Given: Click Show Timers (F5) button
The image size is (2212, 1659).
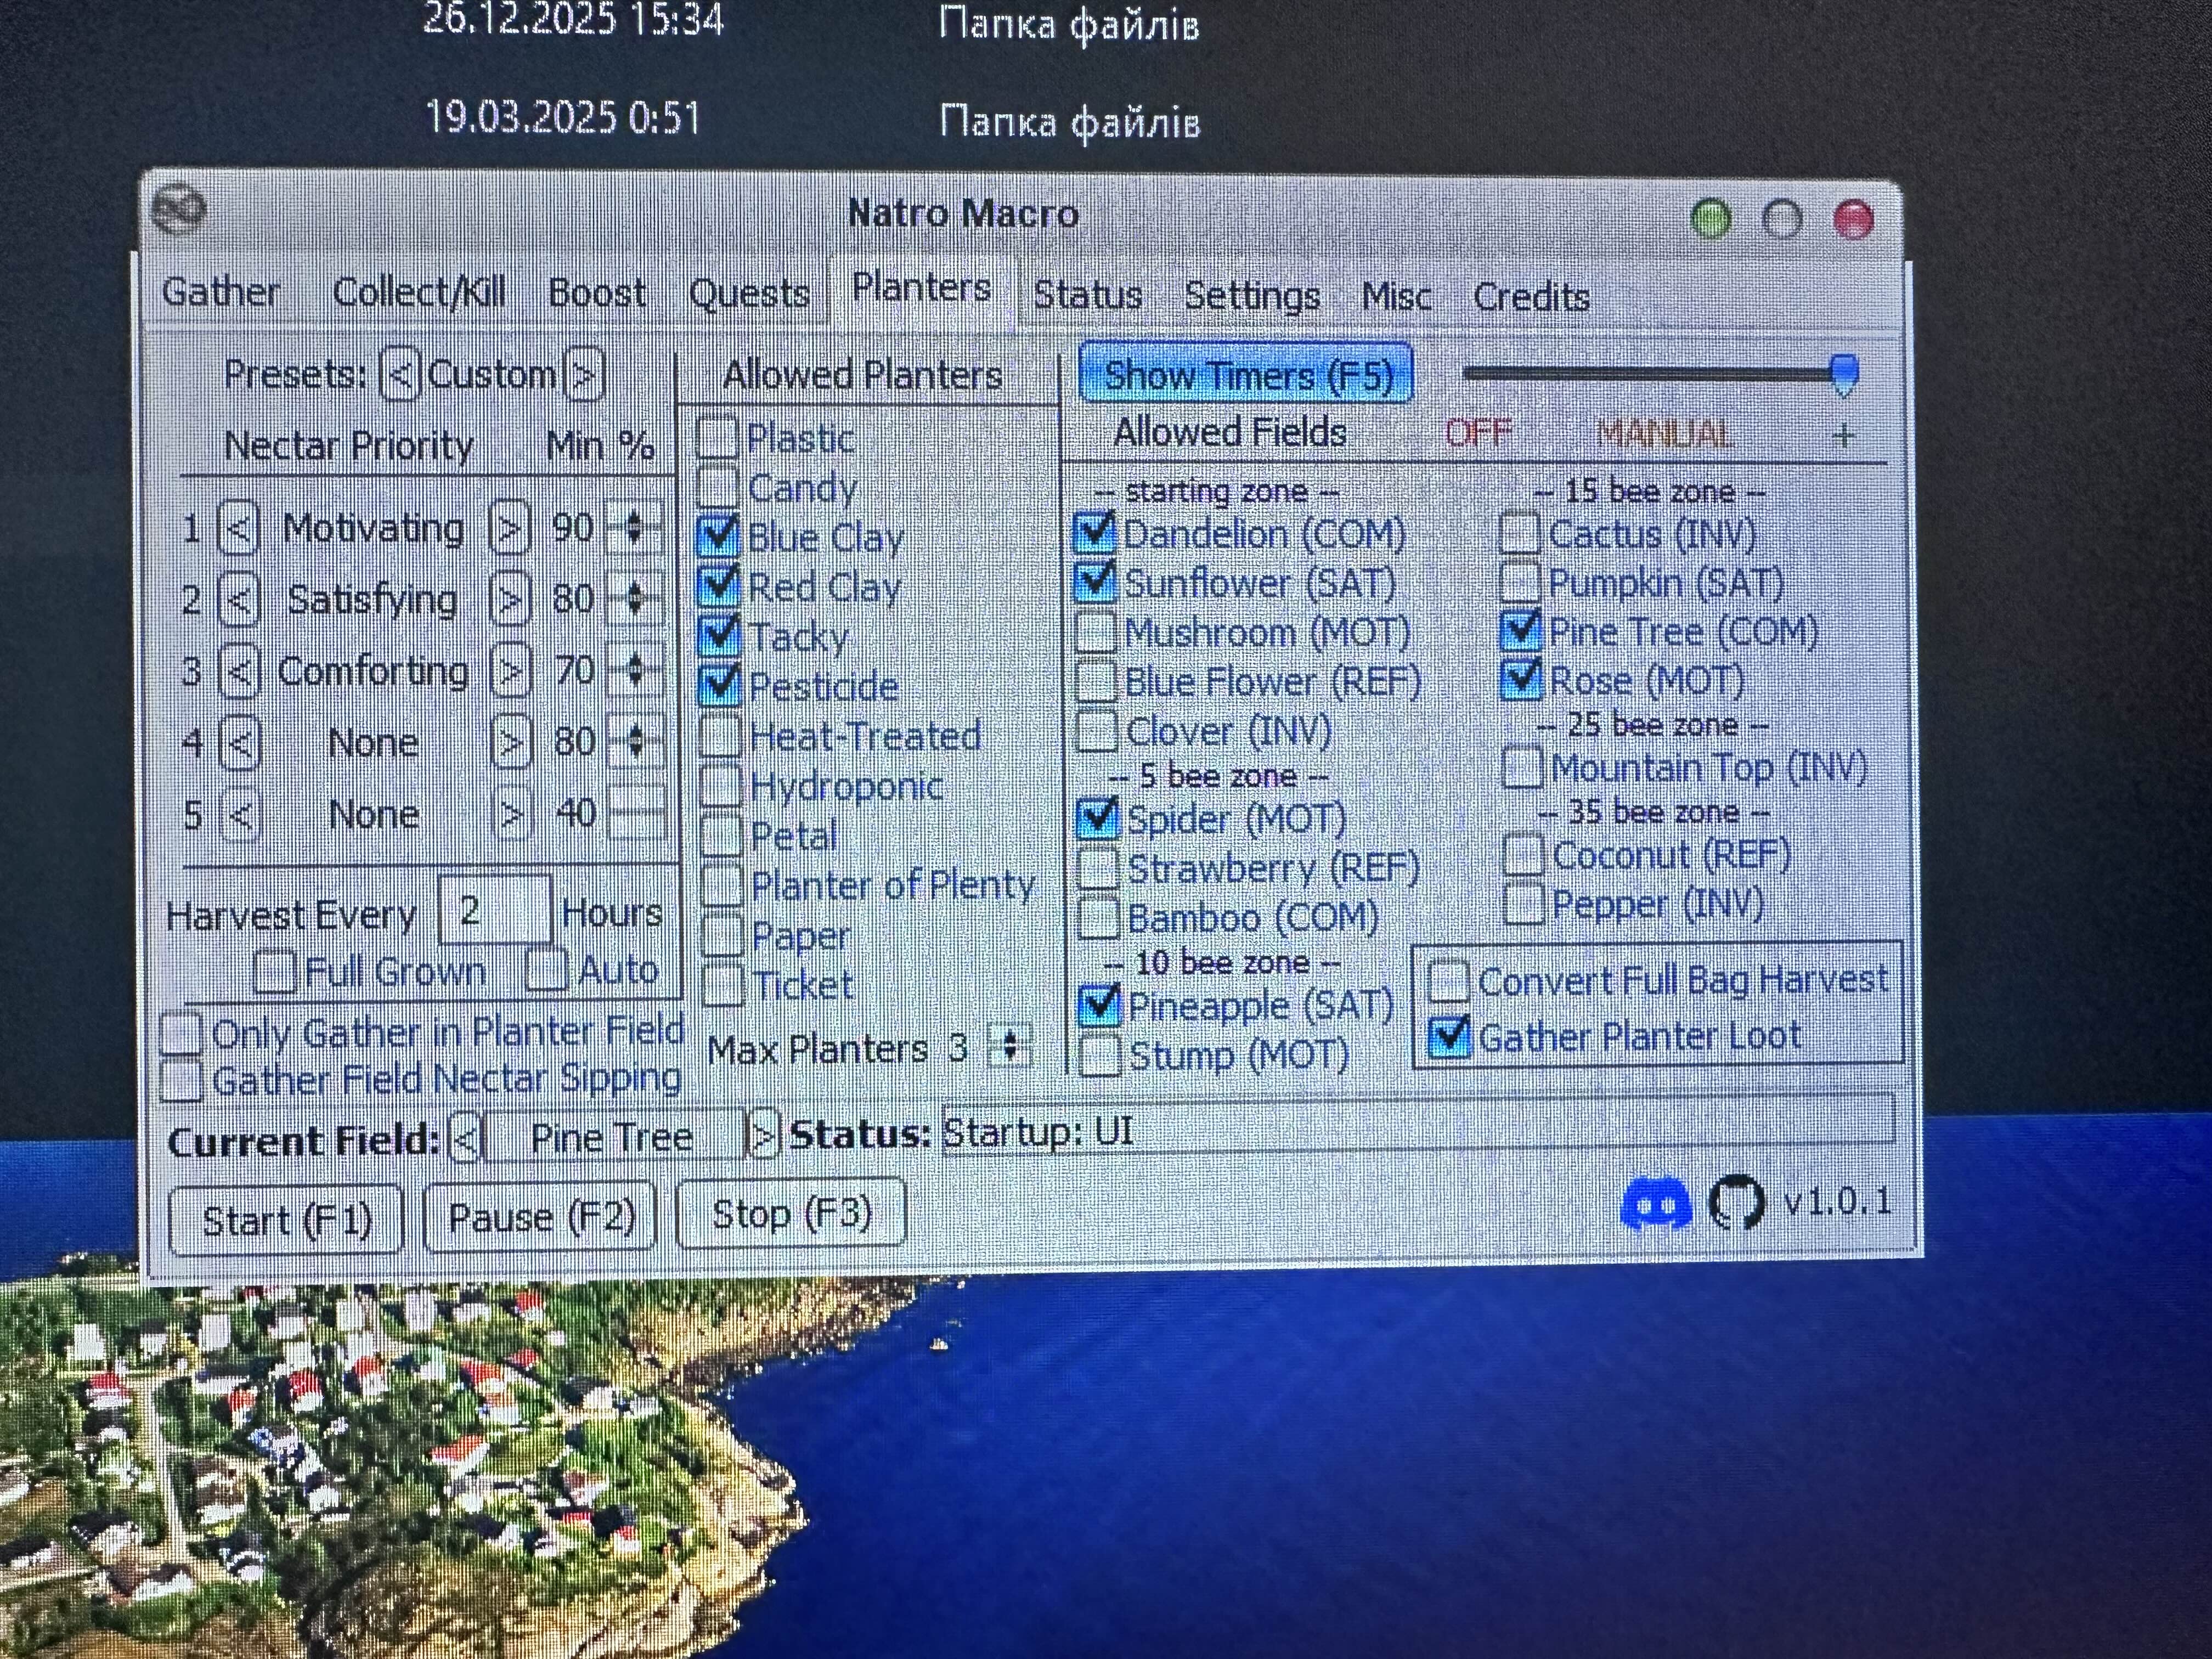Looking at the screenshot, I should click(x=1247, y=375).
